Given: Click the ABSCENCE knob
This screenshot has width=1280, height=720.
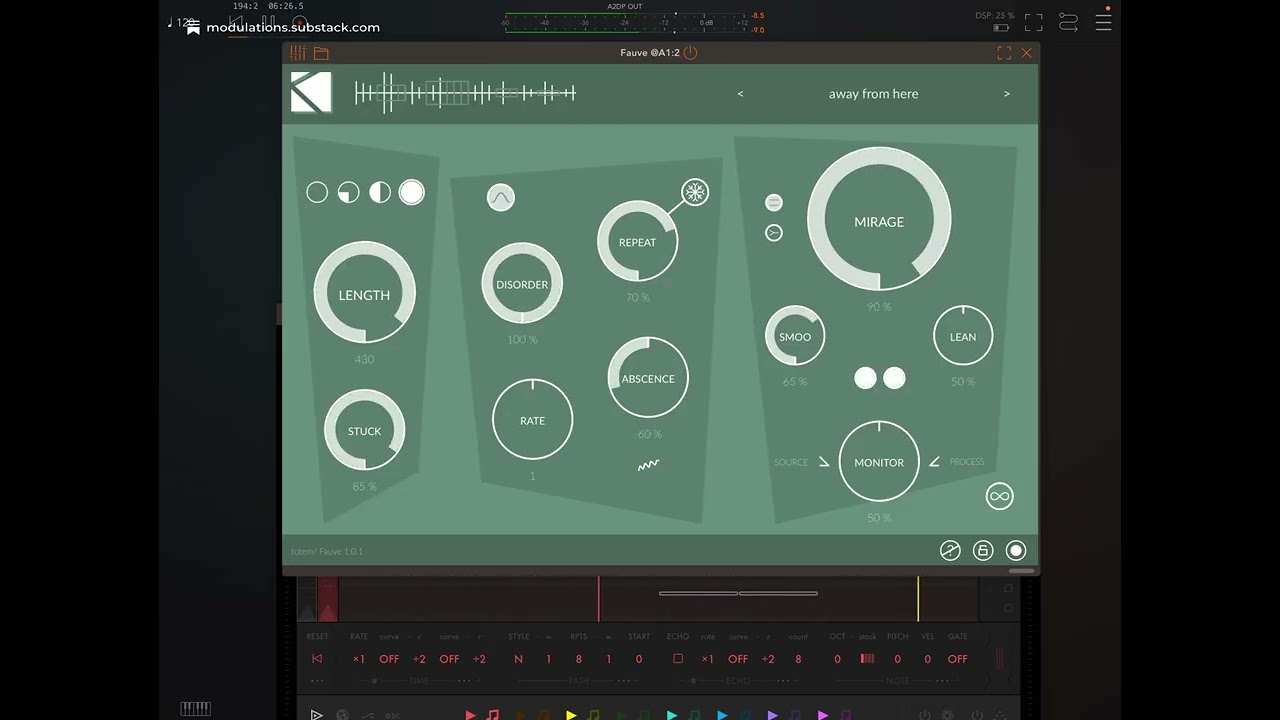Looking at the screenshot, I should [x=648, y=378].
